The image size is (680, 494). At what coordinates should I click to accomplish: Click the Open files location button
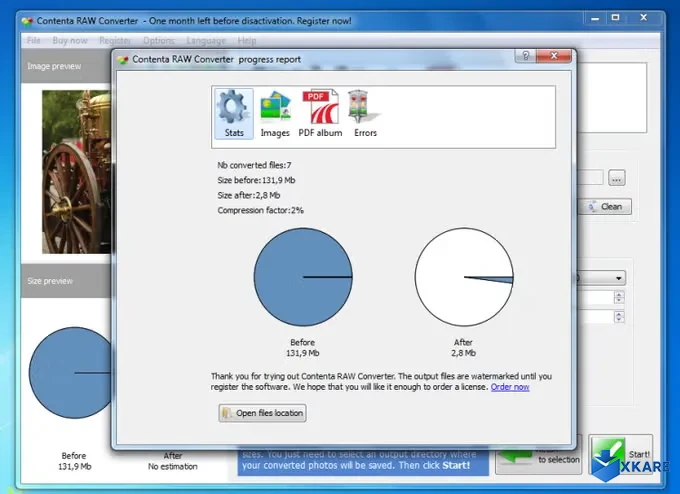262,413
